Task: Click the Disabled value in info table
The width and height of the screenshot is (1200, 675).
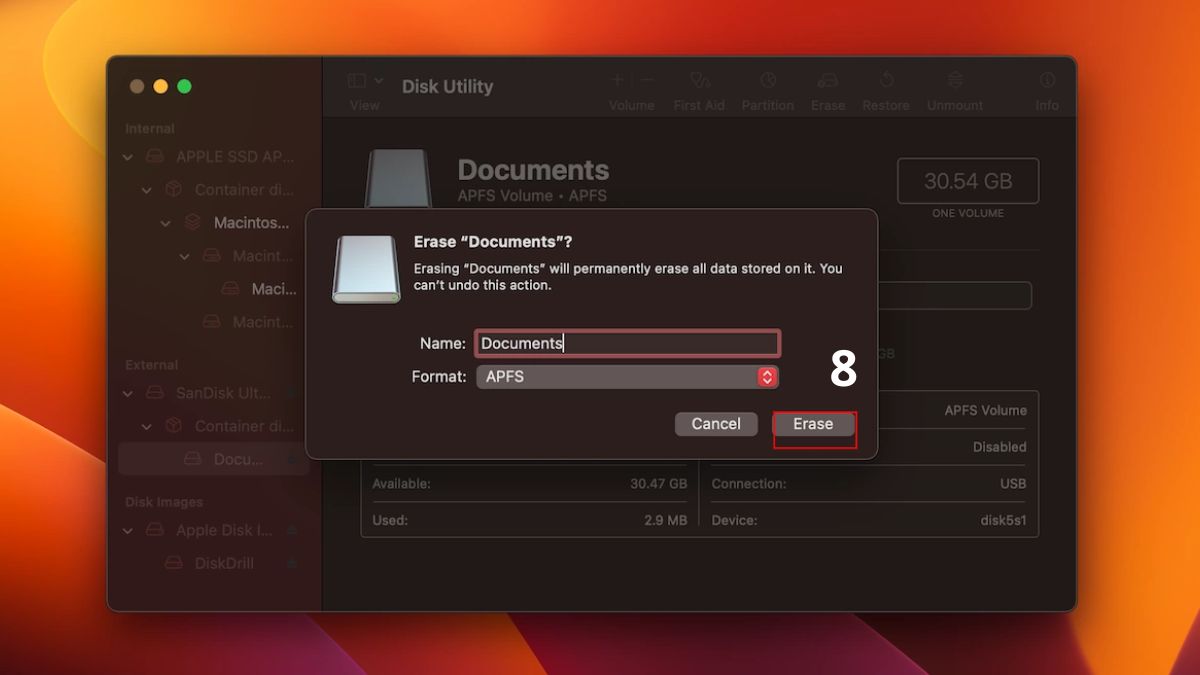Action: (x=1000, y=447)
